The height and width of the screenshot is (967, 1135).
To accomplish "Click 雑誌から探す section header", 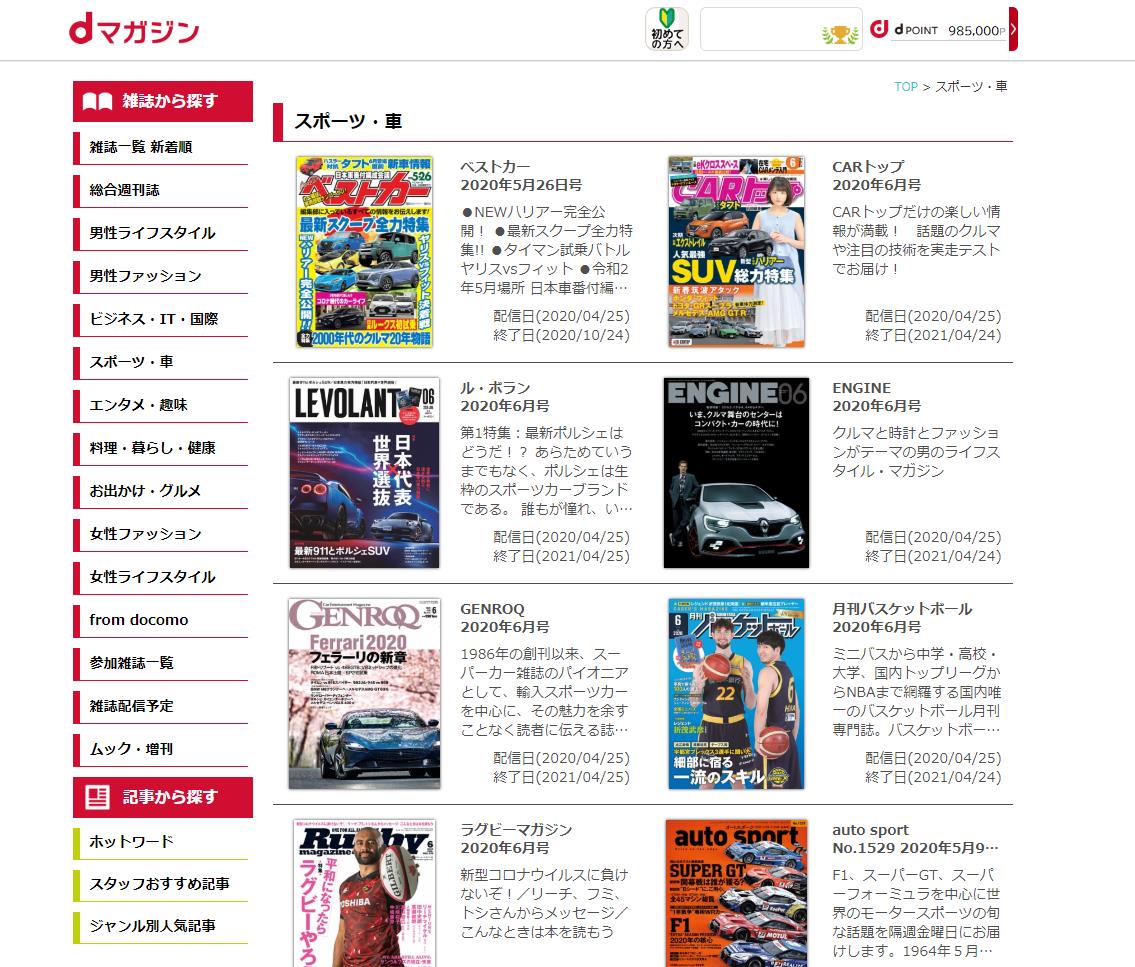I will (x=163, y=101).
